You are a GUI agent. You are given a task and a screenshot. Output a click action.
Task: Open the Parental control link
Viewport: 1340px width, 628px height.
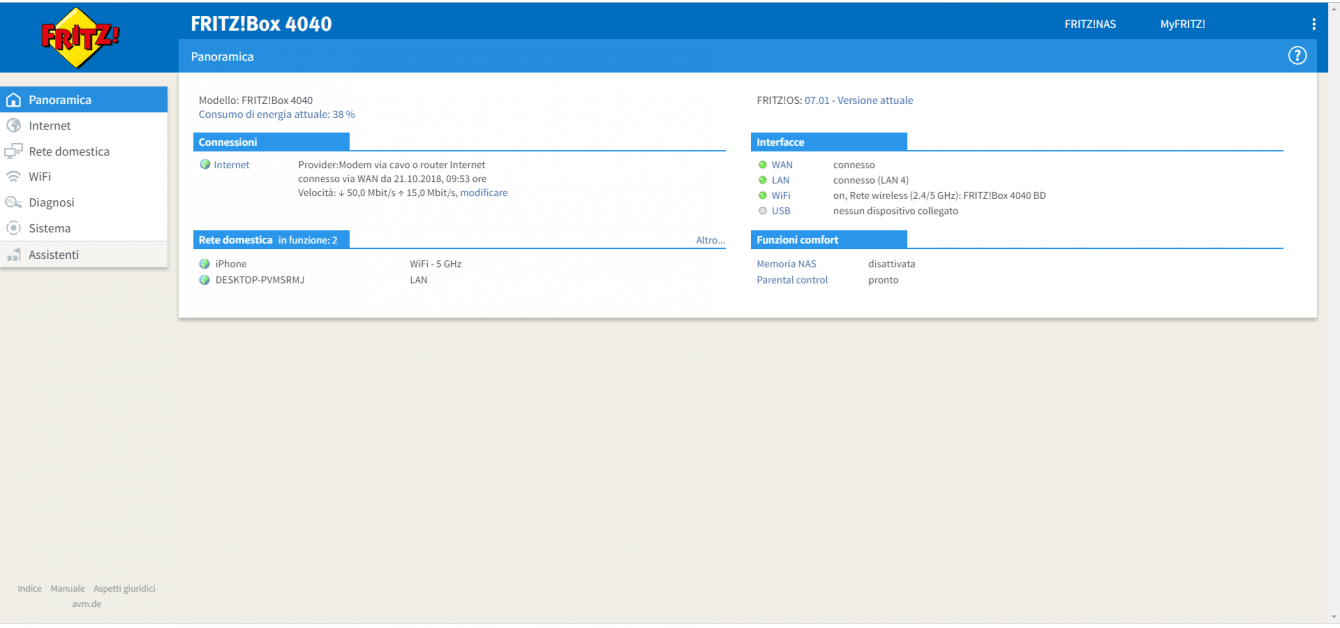(x=792, y=280)
